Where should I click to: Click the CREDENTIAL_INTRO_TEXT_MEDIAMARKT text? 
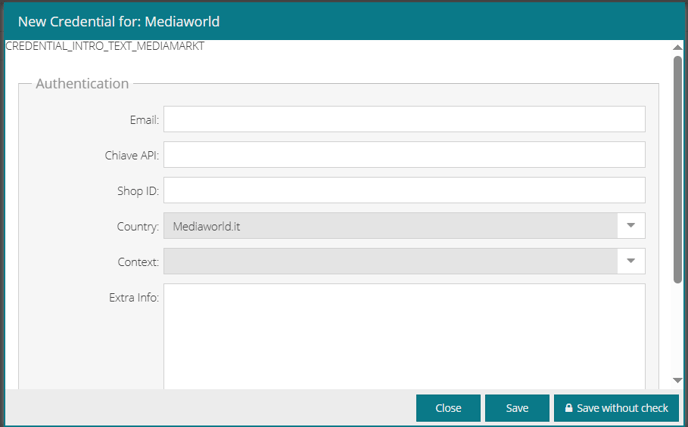click(105, 46)
